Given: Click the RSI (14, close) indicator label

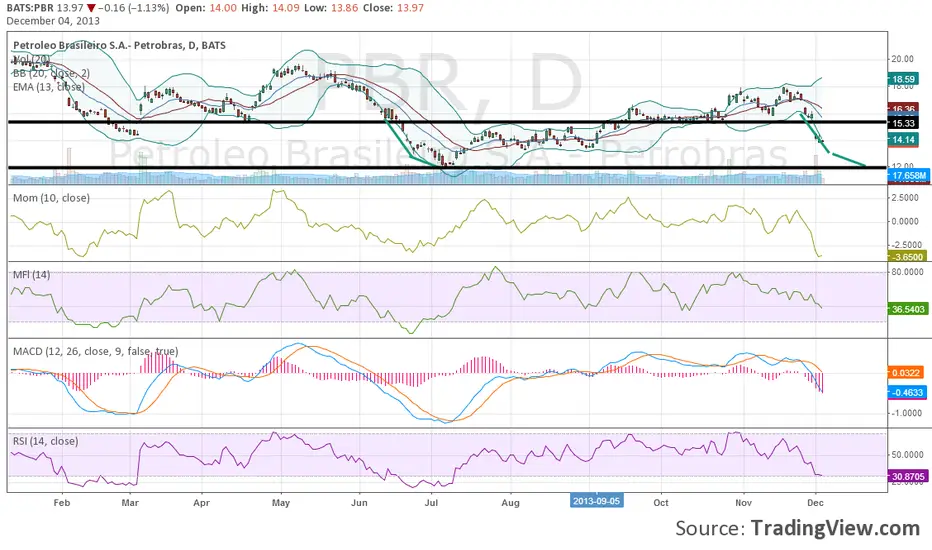Looking at the screenshot, I should (x=45, y=441).
